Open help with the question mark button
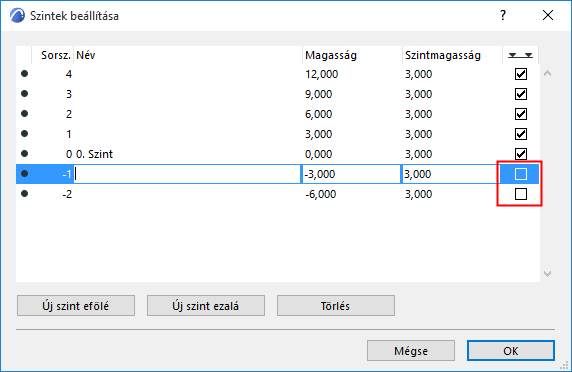 tap(503, 15)
